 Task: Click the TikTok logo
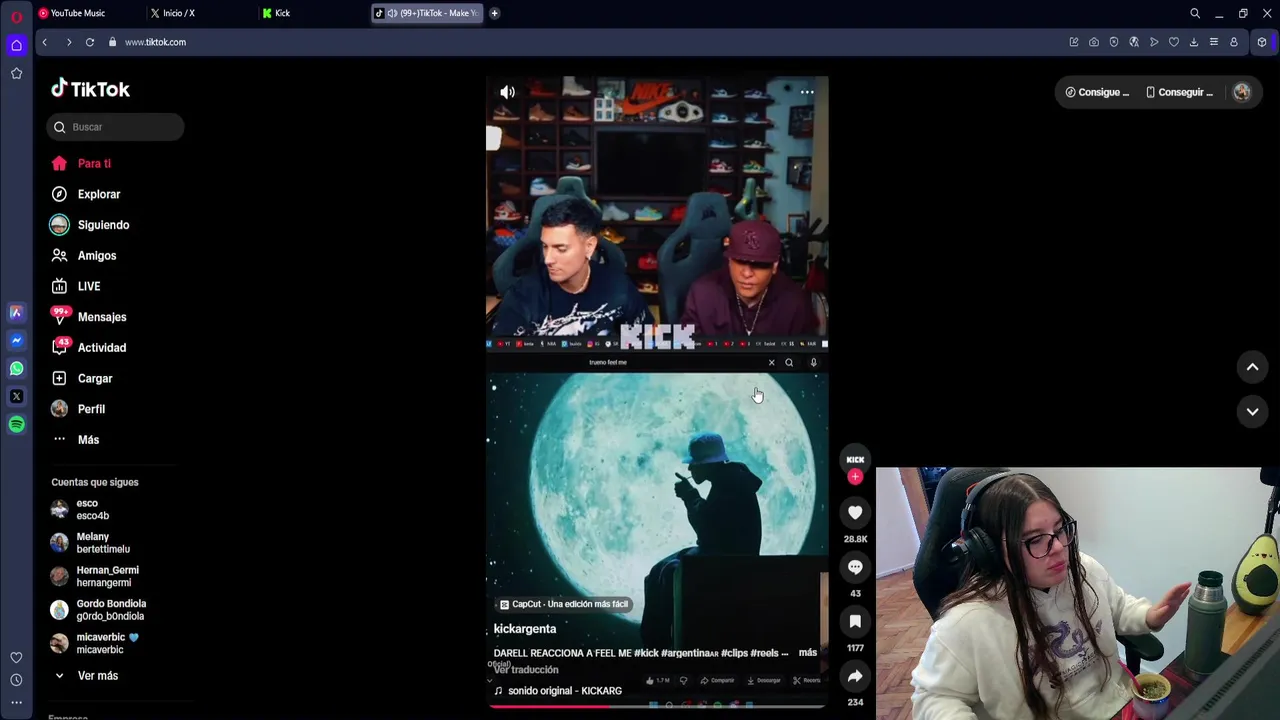tap(90, 89)
